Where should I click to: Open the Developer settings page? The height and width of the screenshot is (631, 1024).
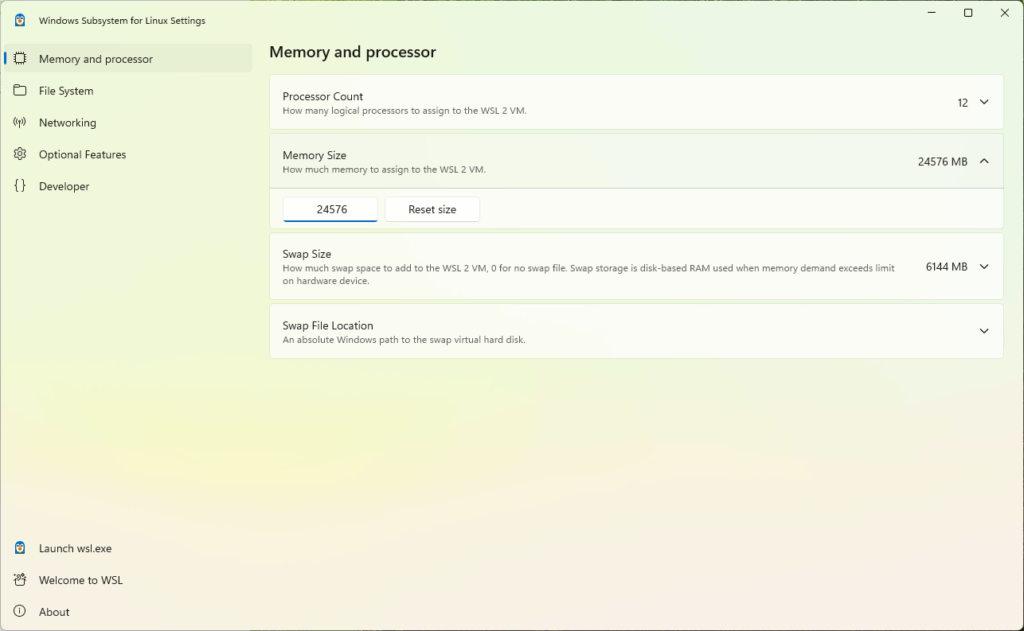[x=128, y=186]
